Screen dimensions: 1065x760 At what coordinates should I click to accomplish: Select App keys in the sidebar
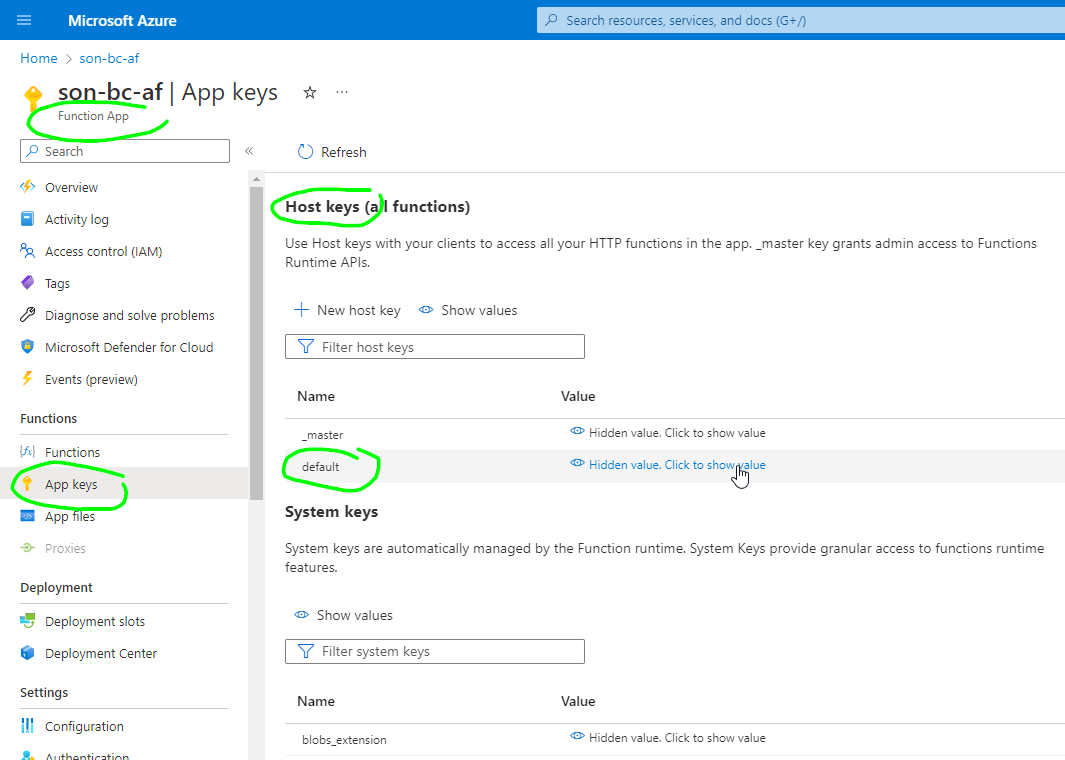71,484
